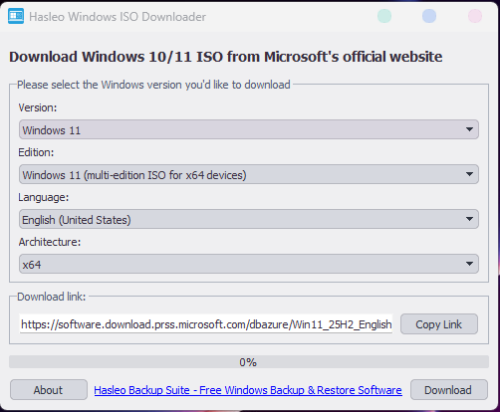This screenshot has height=412, width=500.
Task: Open the Language dropdown showing English (United States)
Action: (x=249, y=219)
